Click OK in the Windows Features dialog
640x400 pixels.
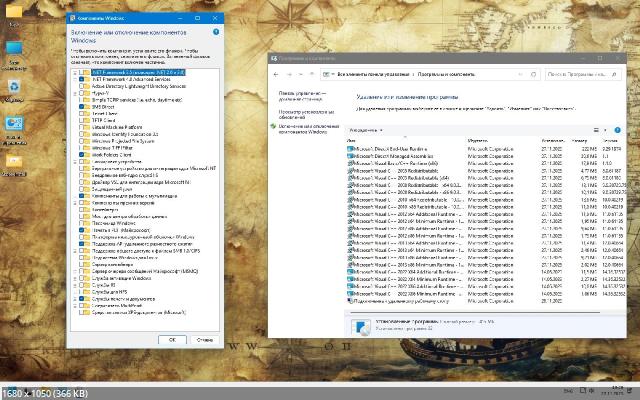click(172, 339)
